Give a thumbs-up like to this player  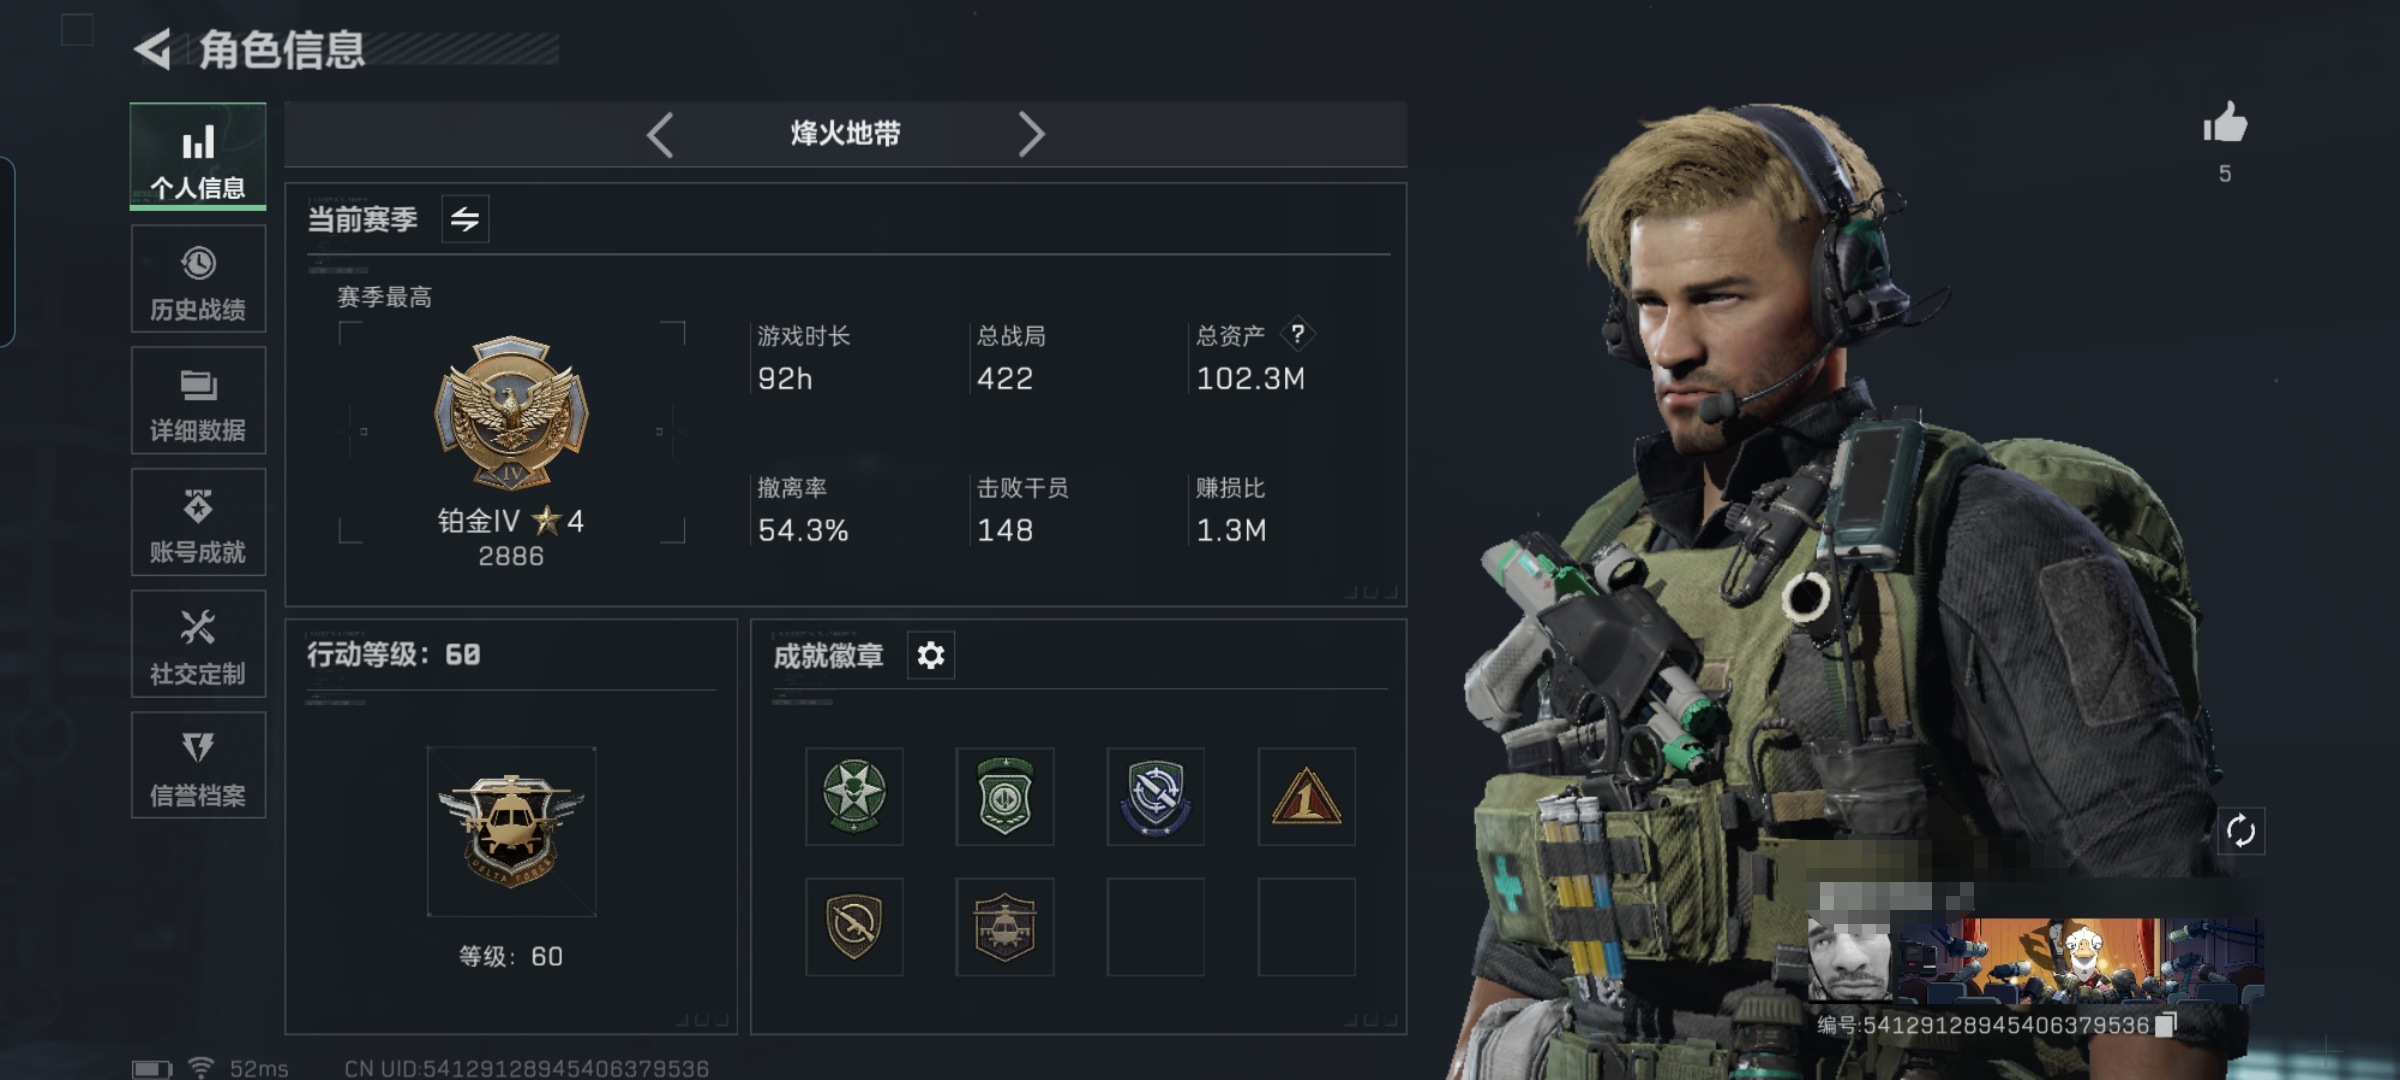(x=2224, y=124)
